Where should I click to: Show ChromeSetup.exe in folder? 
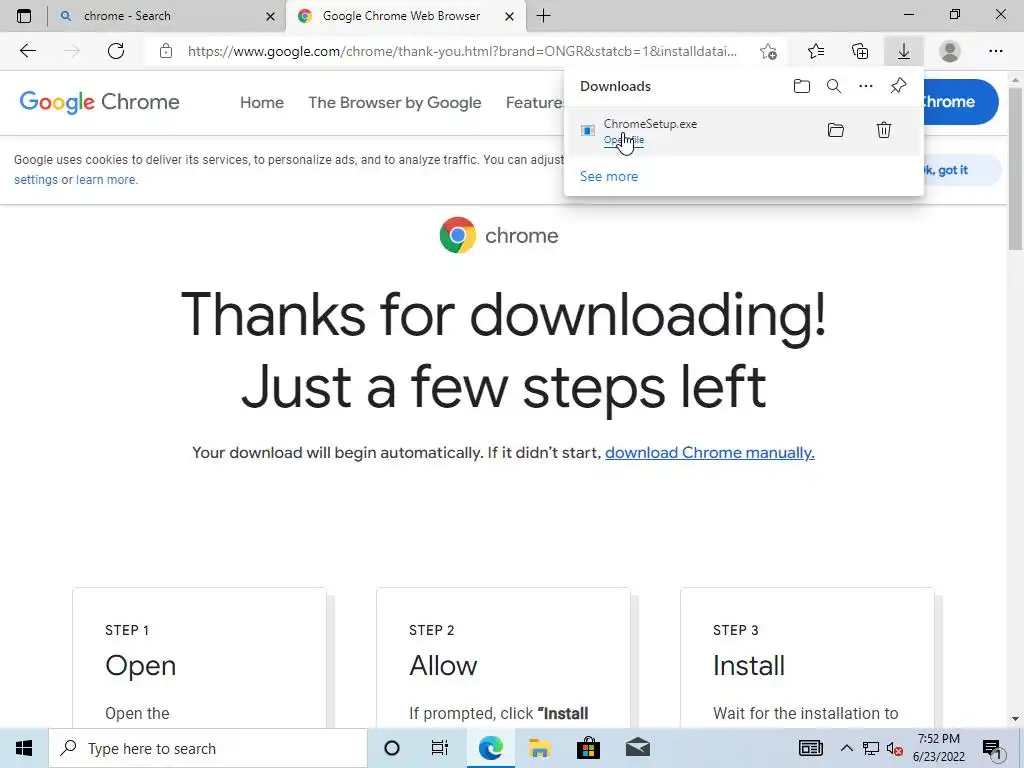tap(836, 130)
